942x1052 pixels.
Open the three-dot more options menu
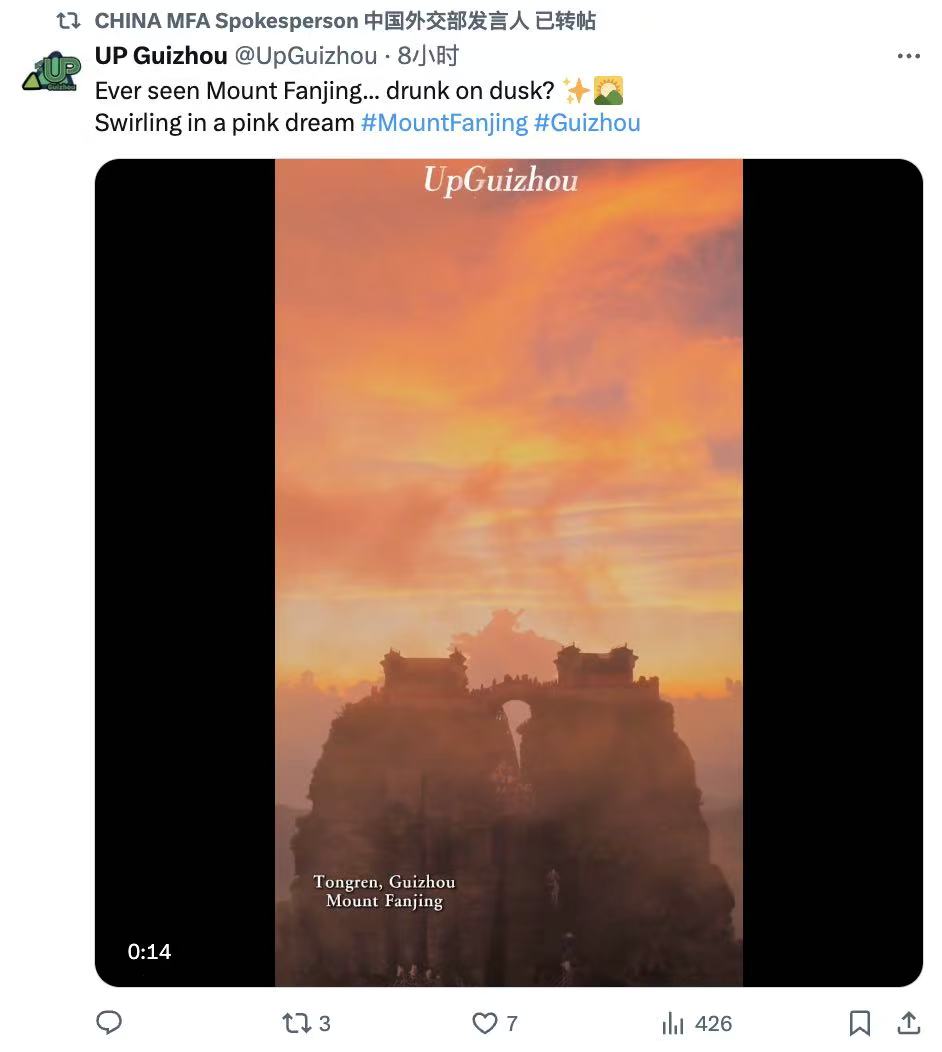point(908,56)
